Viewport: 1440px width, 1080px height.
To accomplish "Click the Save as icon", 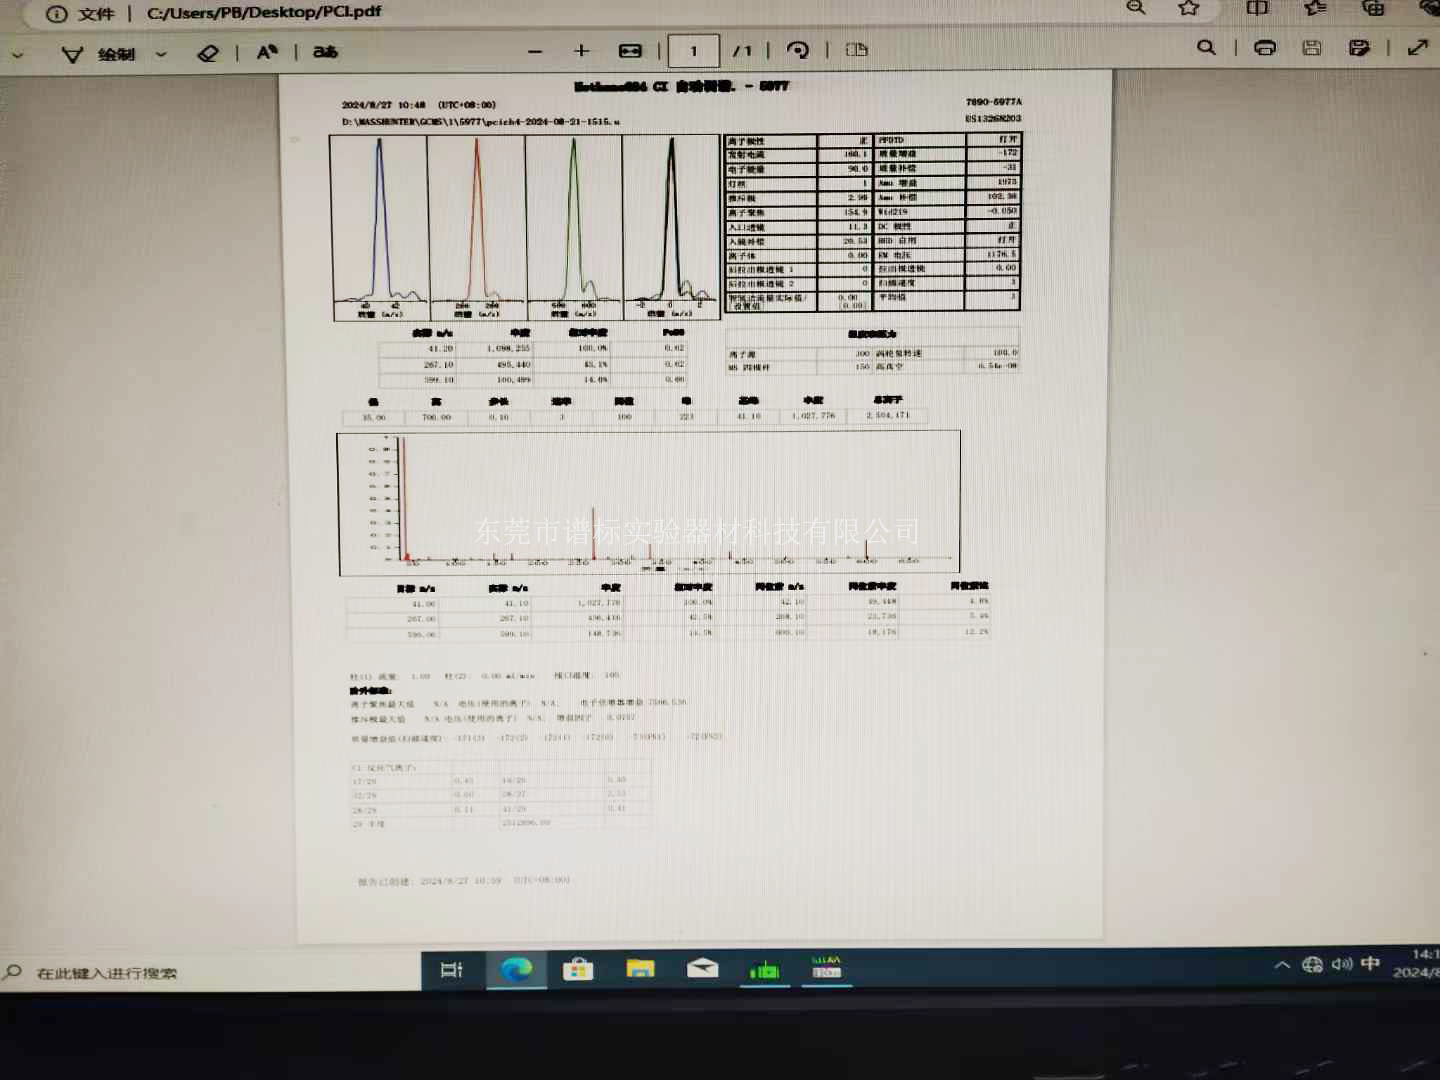I will tap(1359, 47).
